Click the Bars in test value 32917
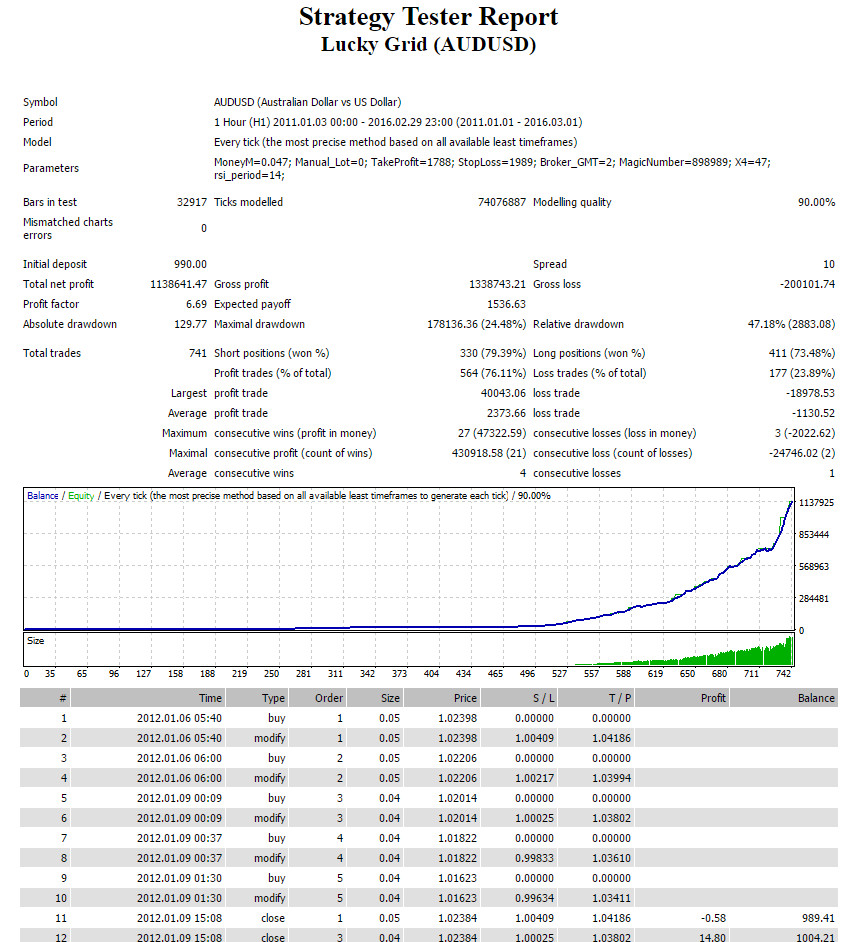841x942 pixels. (x=192, y=202)
